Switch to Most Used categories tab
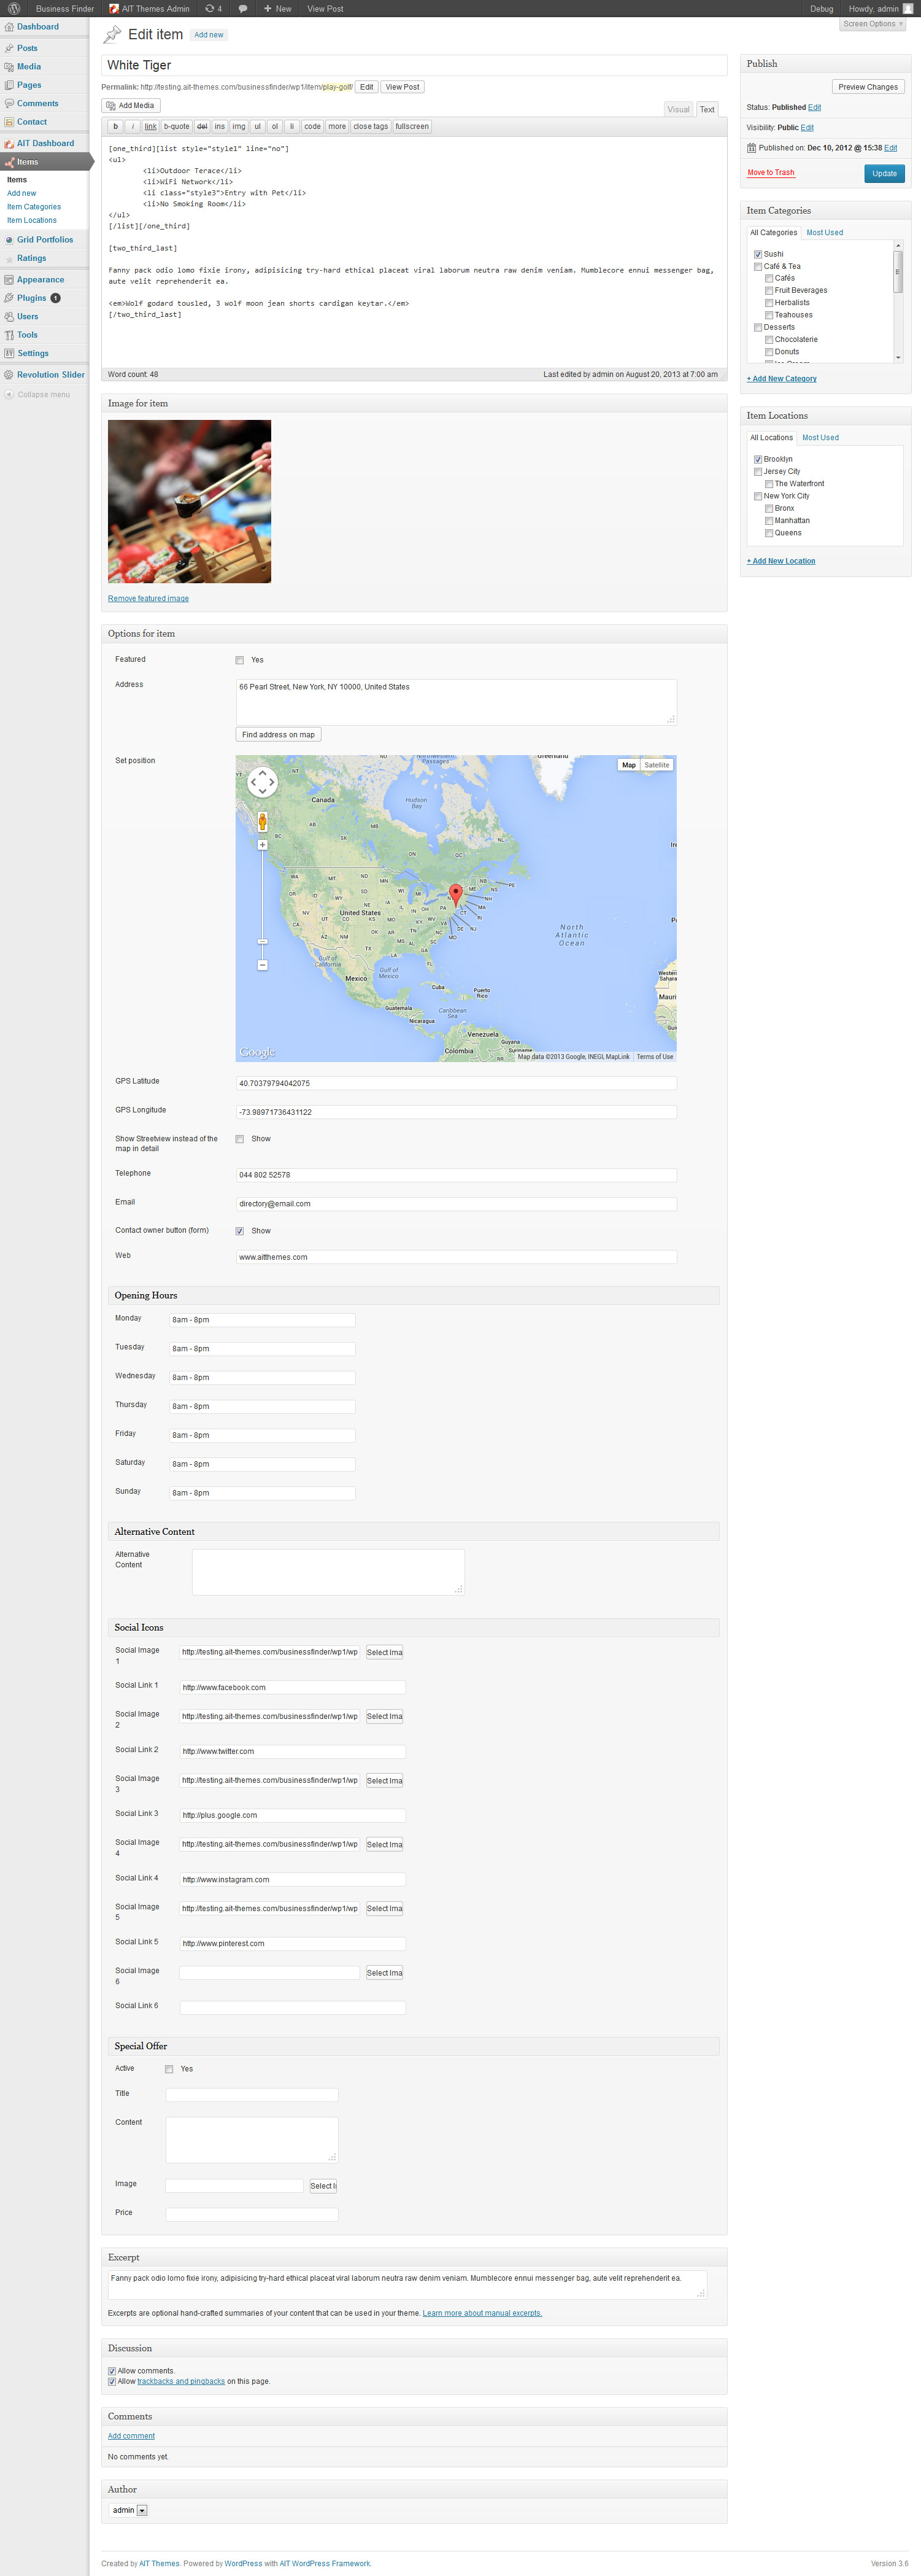Image resolution: width=921 pixels, height=2576 pixels. [824, 233]
